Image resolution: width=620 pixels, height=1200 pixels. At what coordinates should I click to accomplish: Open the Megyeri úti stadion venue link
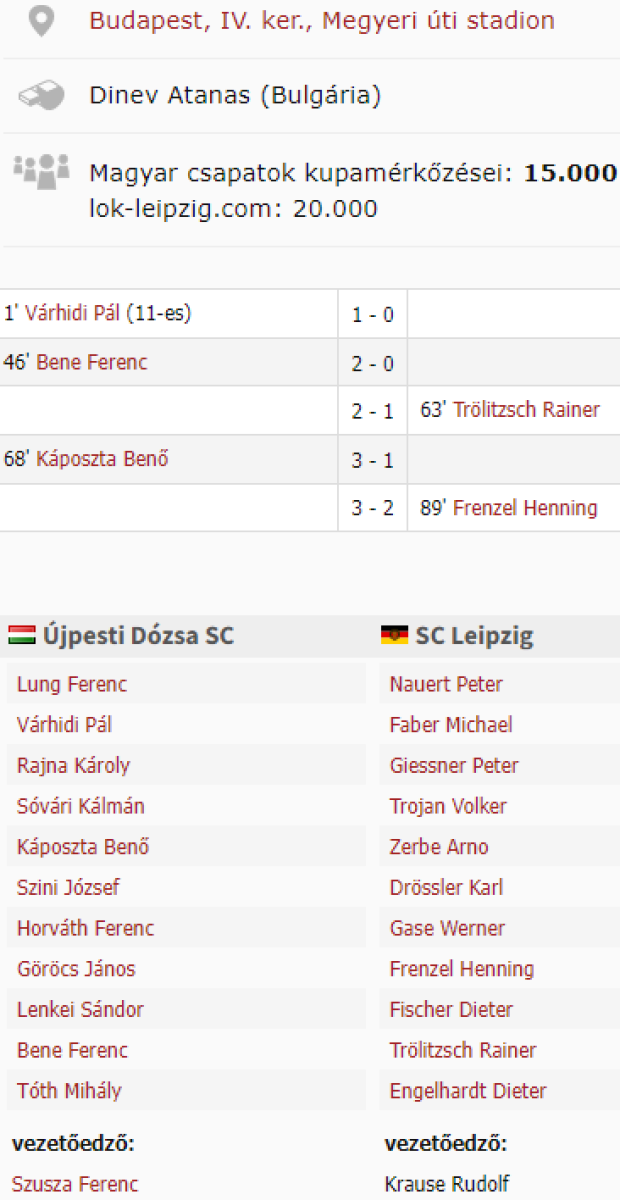click(x=321, y=20)
